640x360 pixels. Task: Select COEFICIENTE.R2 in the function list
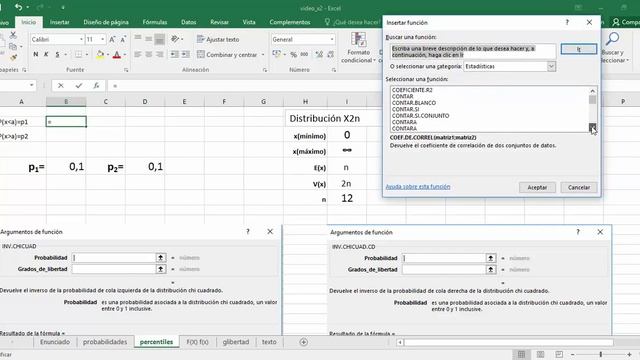412,90
